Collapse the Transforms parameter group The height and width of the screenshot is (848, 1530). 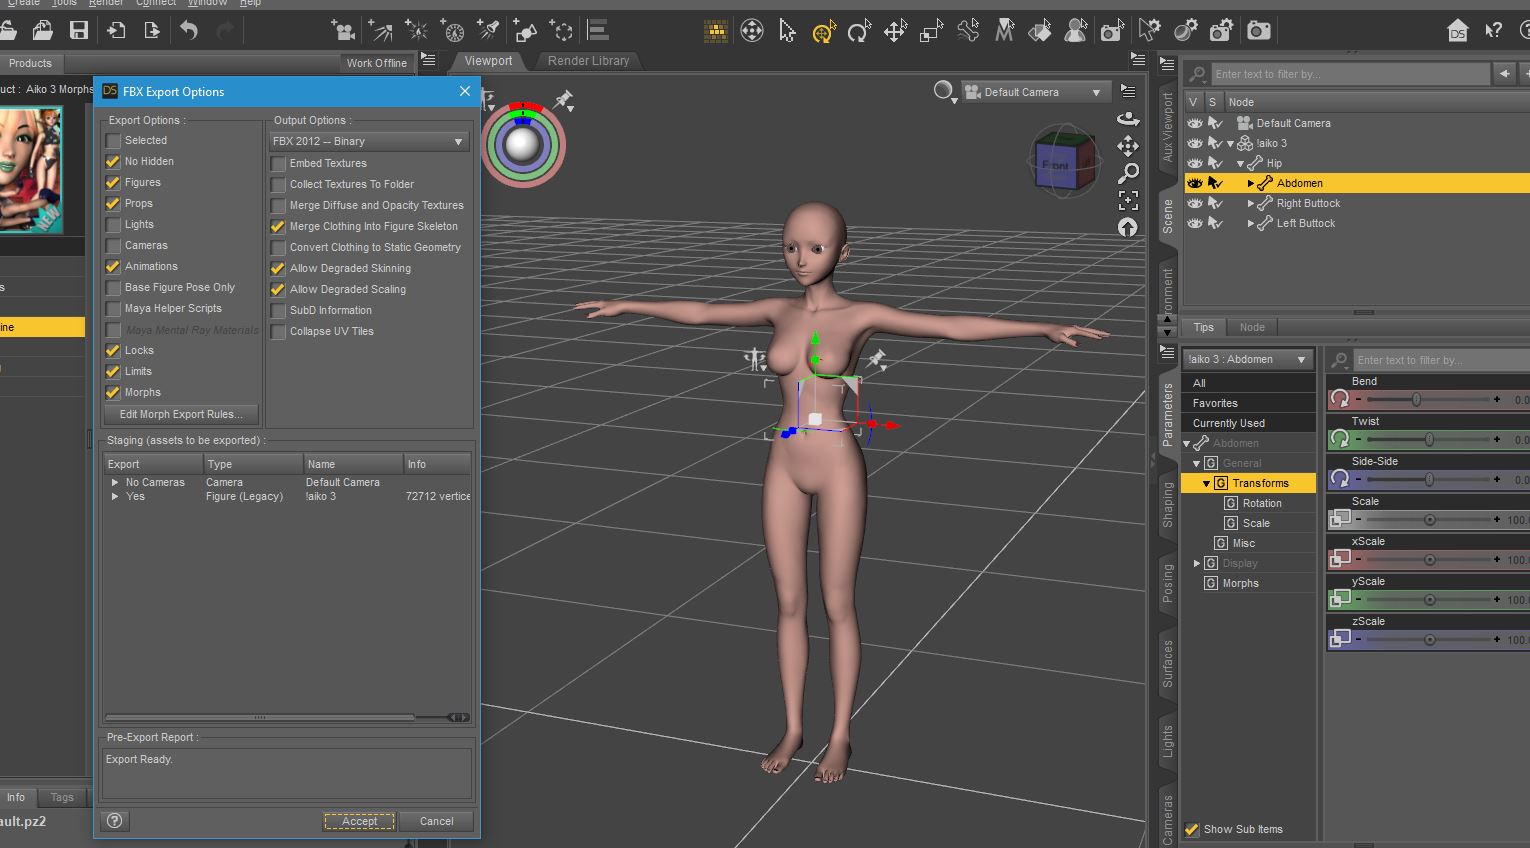click(x=1207, y=483)
